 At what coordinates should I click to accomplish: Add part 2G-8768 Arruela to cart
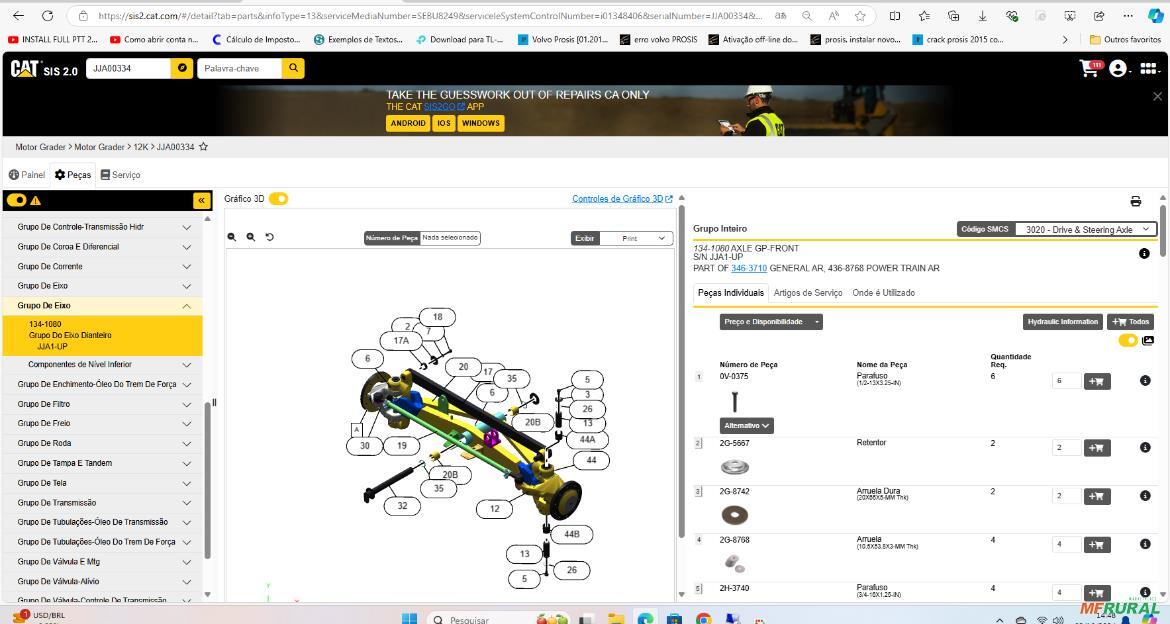[1097, 545]
